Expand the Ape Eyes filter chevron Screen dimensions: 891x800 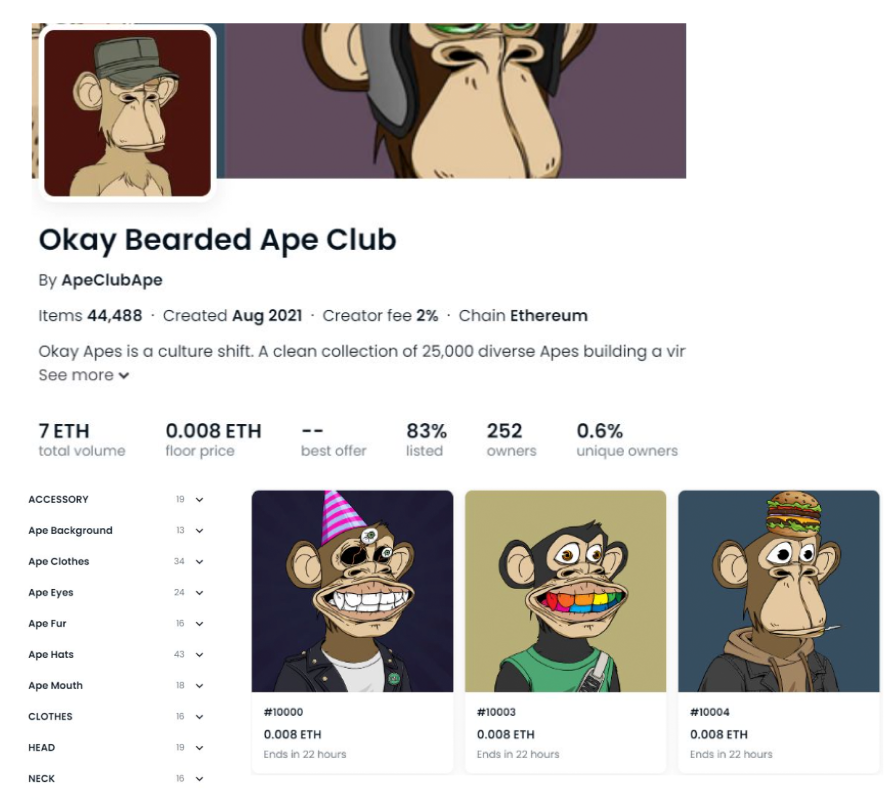point(200,593)
